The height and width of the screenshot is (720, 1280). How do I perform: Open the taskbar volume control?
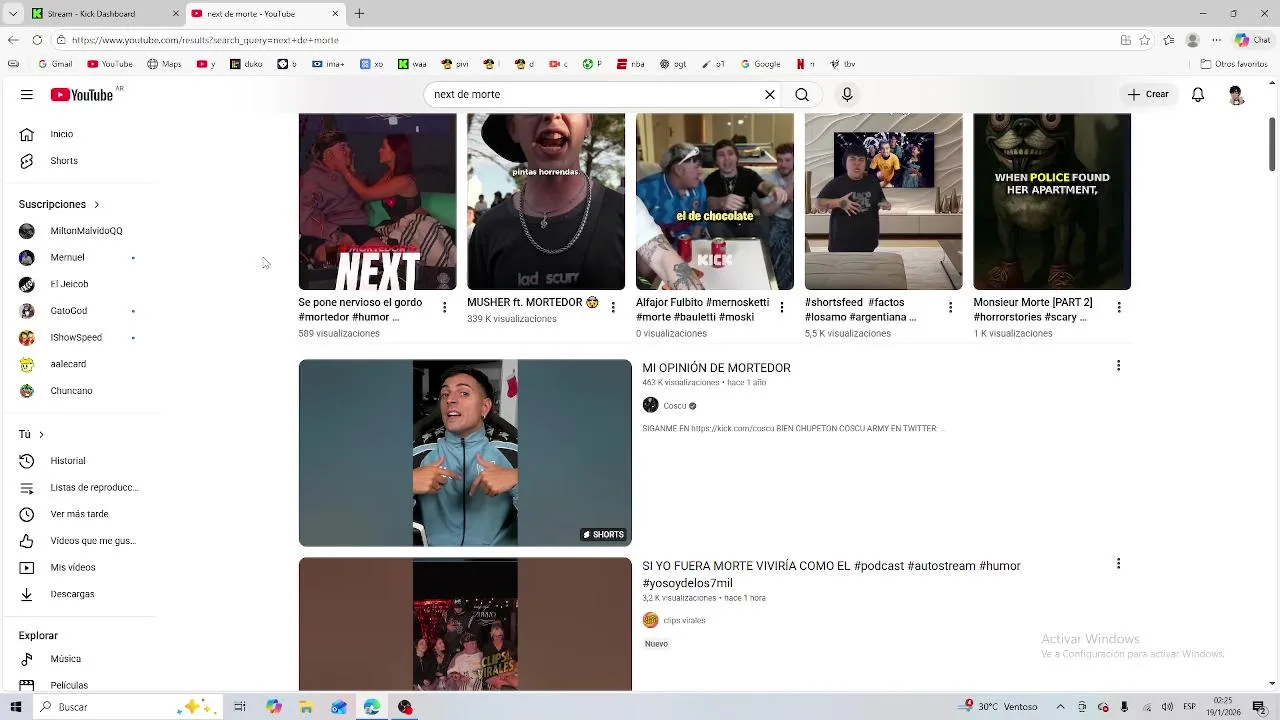click(1167, 707)
